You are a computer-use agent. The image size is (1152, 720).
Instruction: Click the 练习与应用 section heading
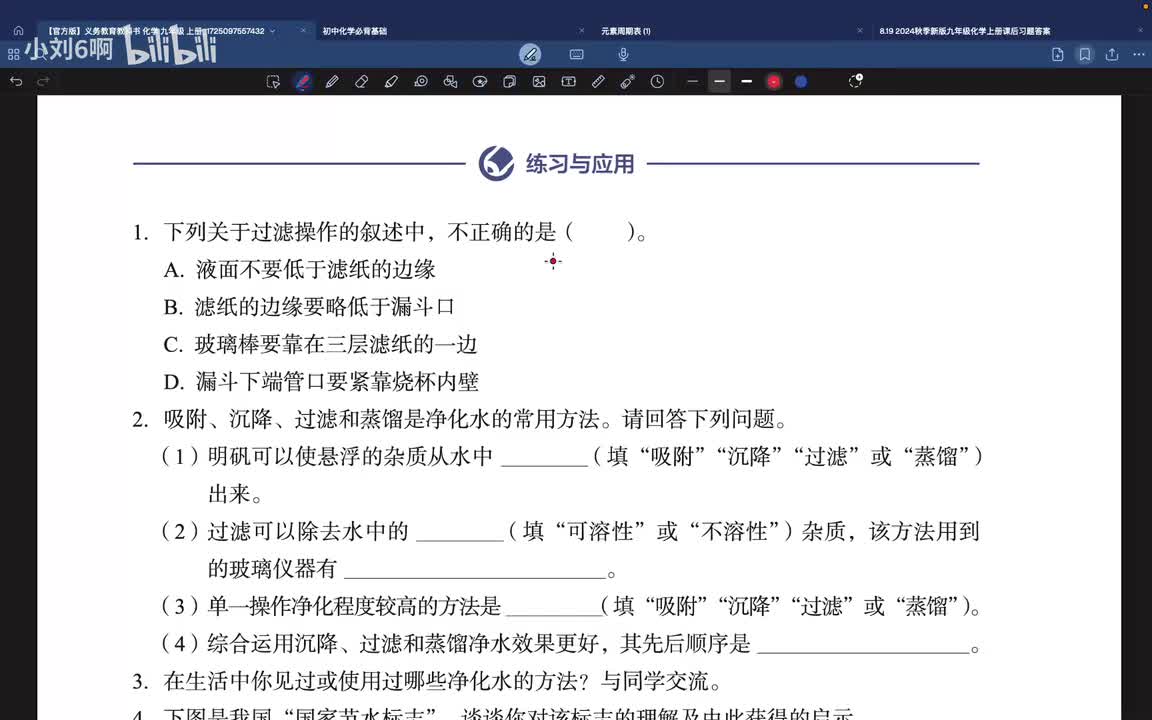click(580, 163)
